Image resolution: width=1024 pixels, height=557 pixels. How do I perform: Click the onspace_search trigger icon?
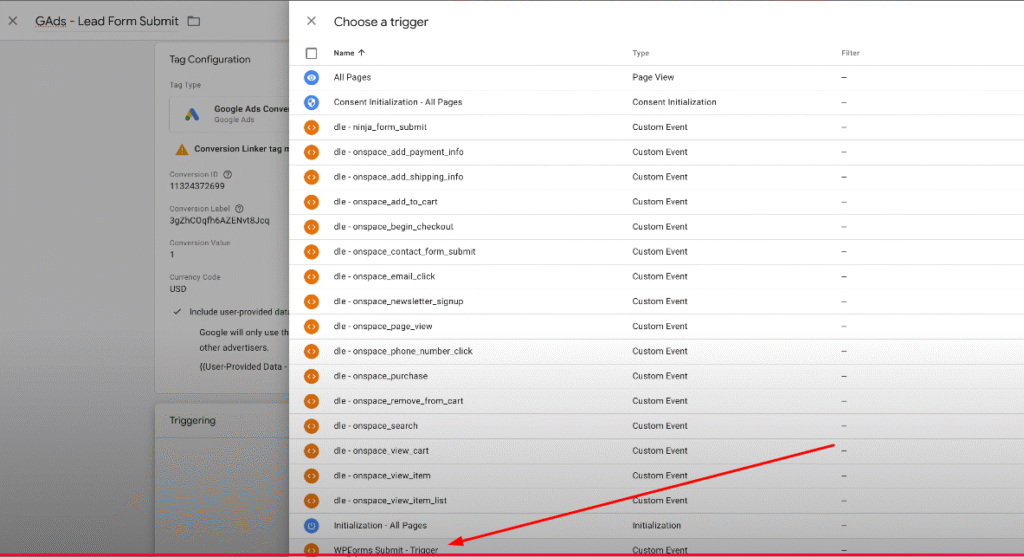[x=312, y=426]
